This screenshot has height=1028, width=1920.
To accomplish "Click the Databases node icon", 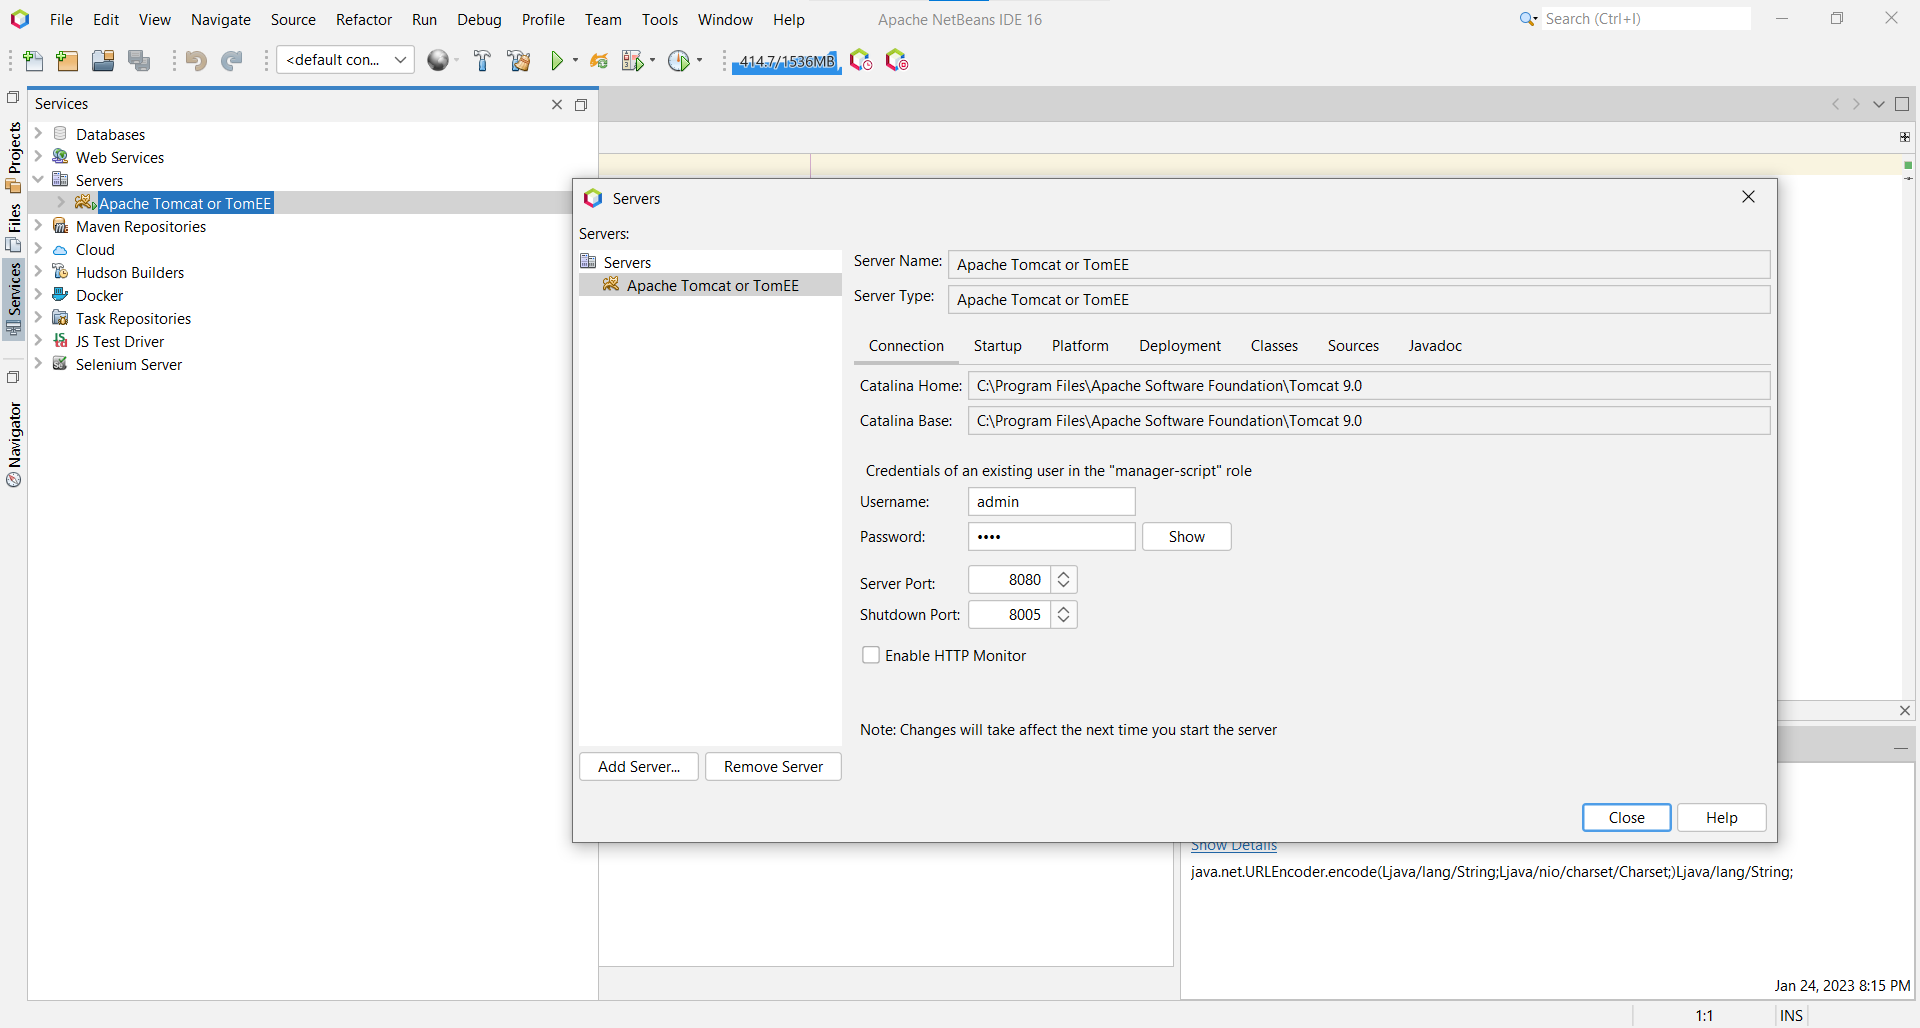I will tap(60, 133).
